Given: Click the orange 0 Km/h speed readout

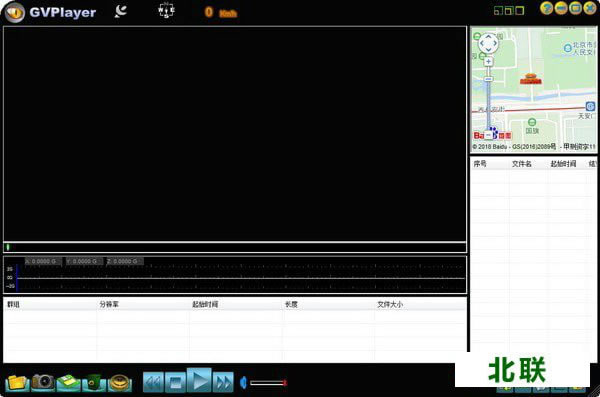Looking at the screenshot, I should (x=221, y=12).
